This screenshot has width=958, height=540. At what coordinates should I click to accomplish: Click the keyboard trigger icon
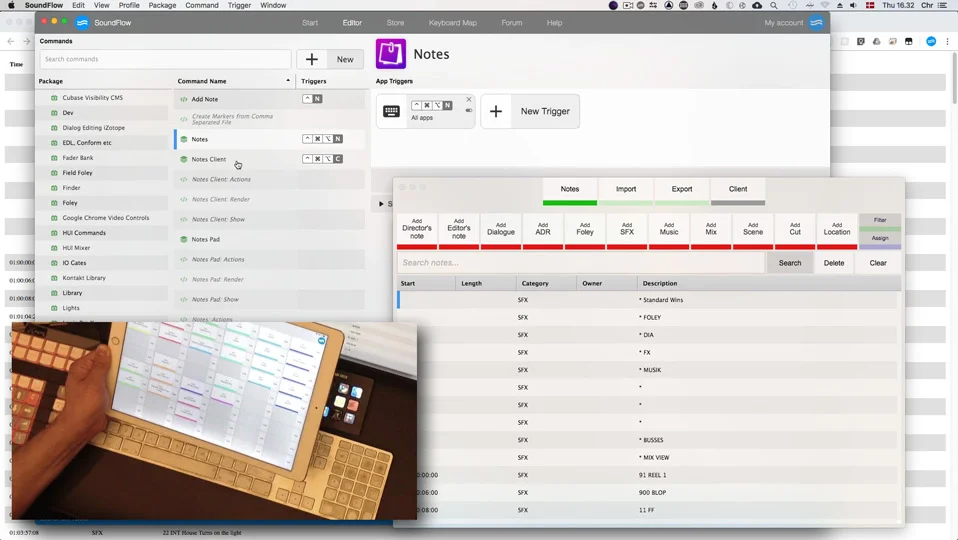391,111
